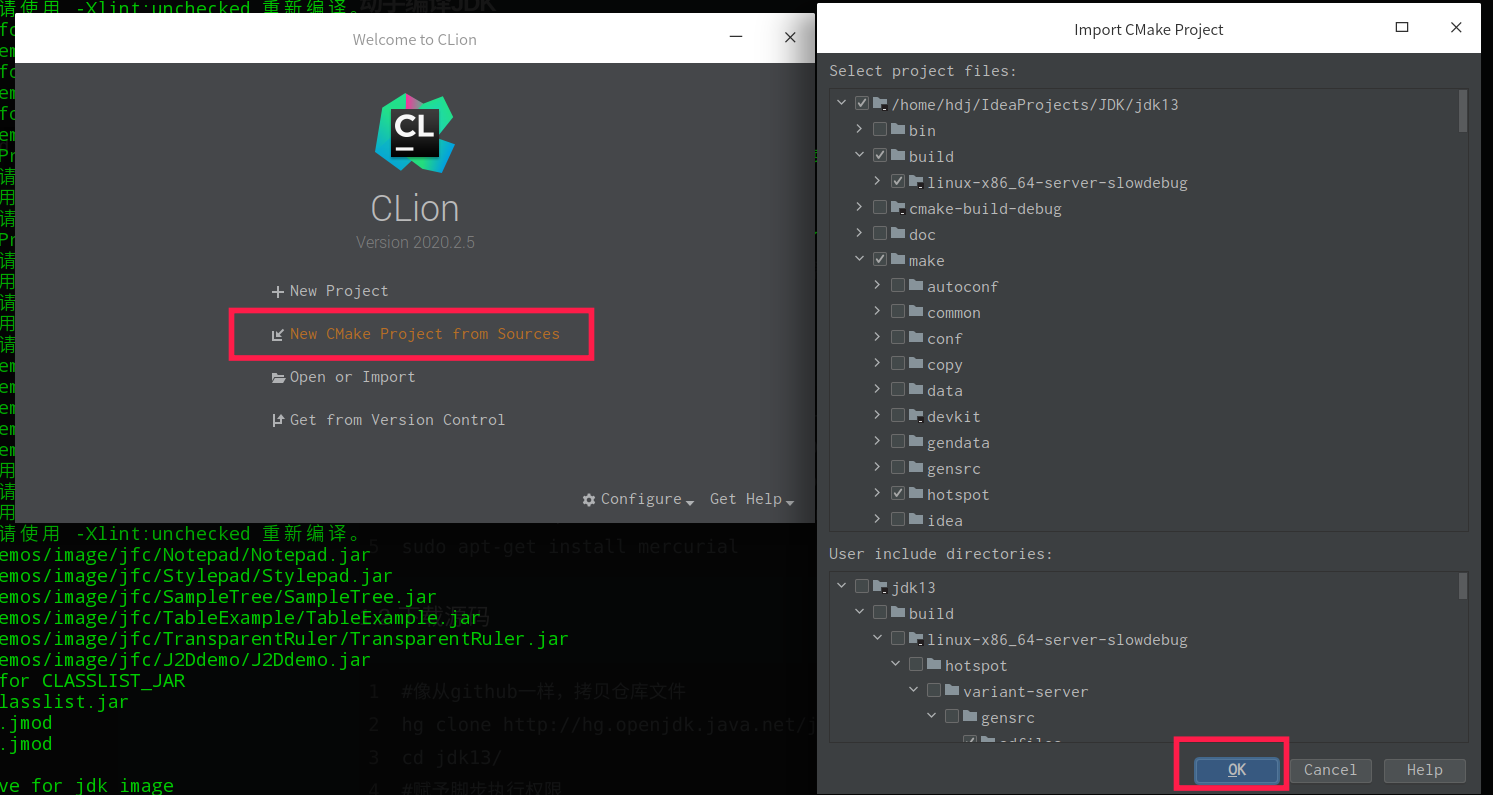Select Open or Import
The width and height of the screenshot is (1493, 795).
click(343, 377)
